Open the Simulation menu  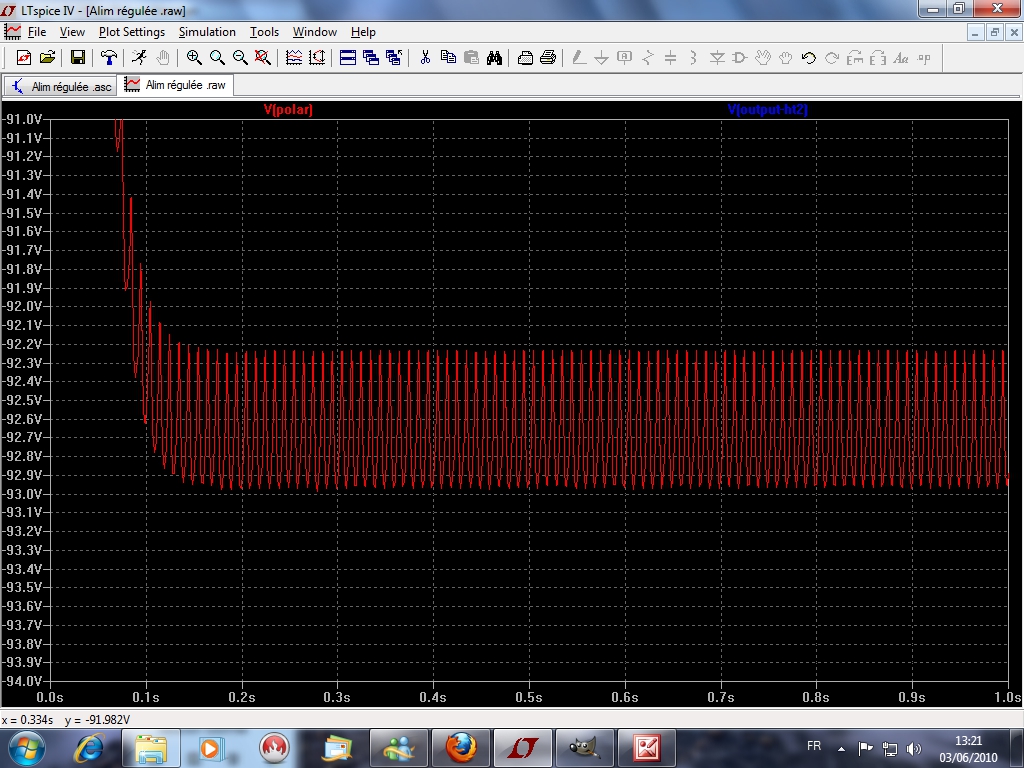point(207,31)
